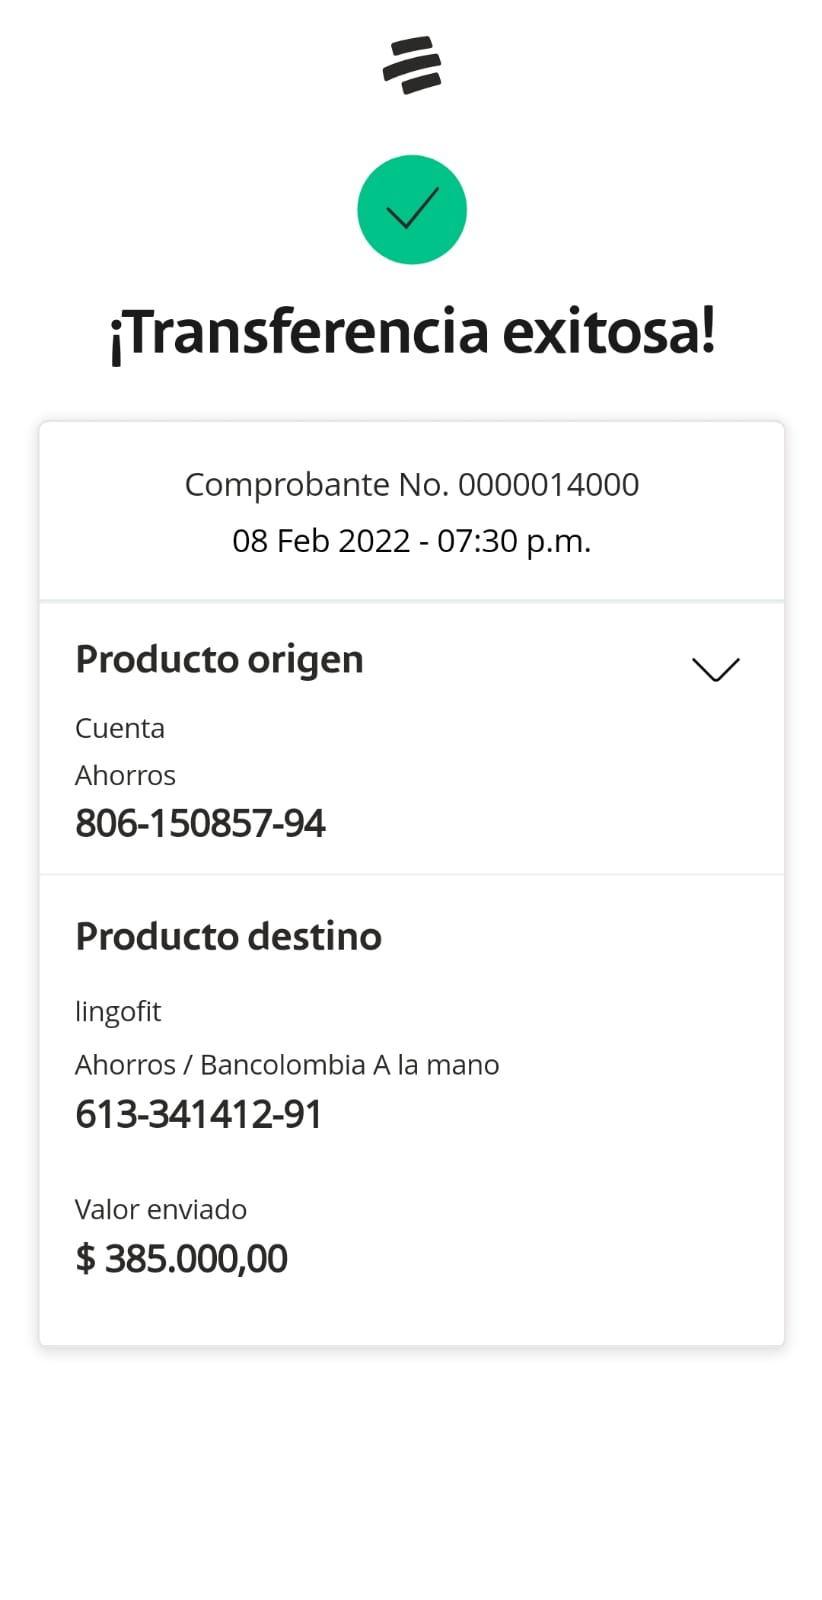Image resolution: width=822 pixels, height=1600 pixels.
Task: Click the origin account type Ahorros
Action: tap(125, 775)
